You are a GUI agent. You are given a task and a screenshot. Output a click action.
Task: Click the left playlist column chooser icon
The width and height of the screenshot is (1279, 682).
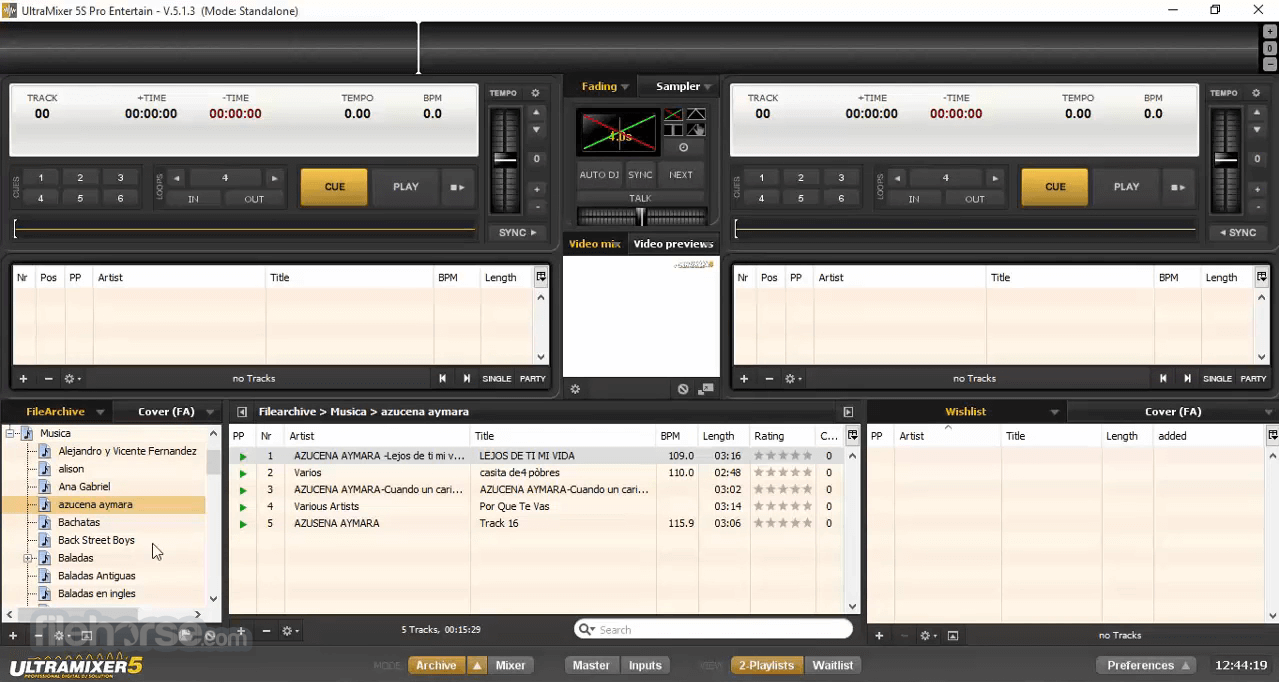[541, 277]
